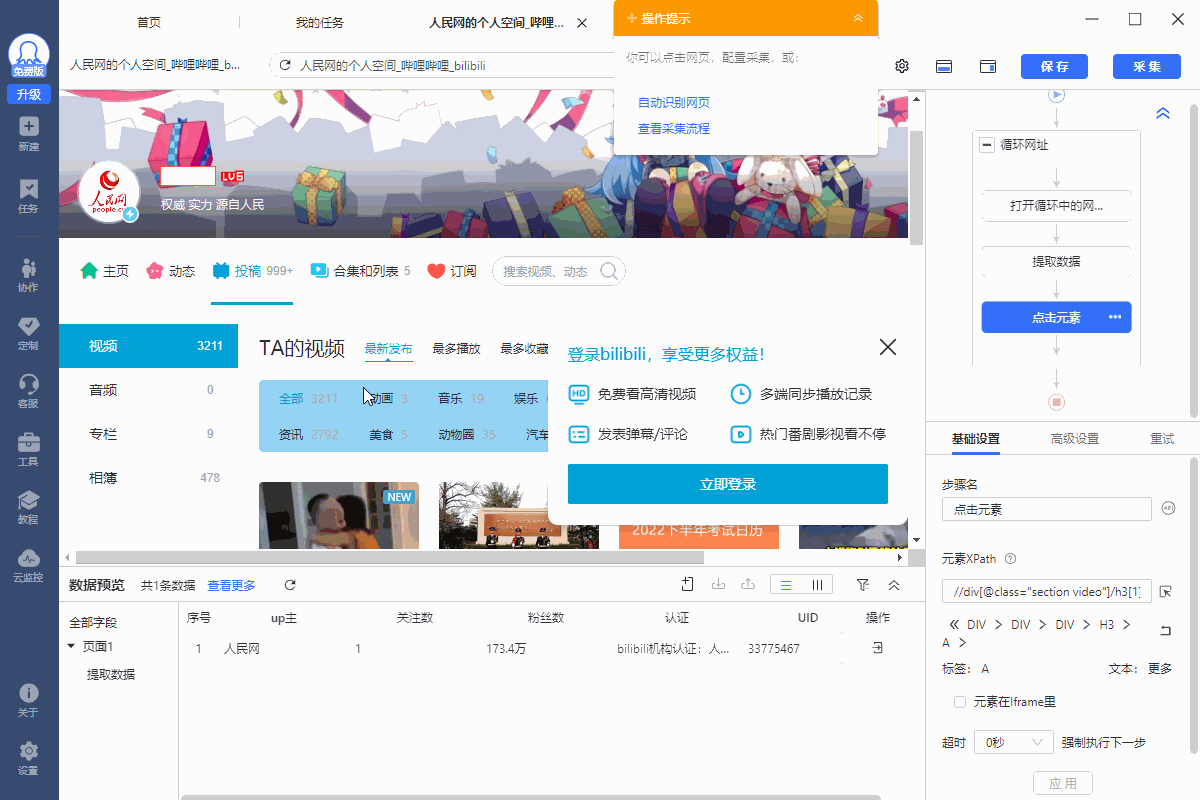The width and height of the screenshot is (1200, 800).
Task: Reload the page with the address bar refresh icon
Action: (285, 66)
